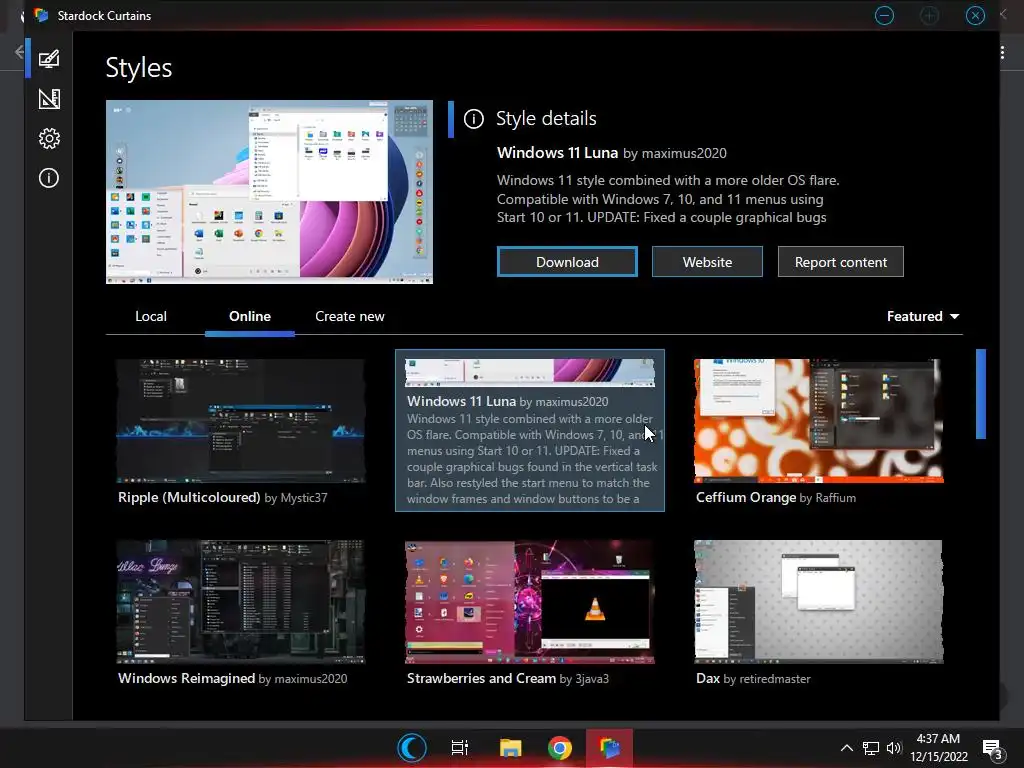Click the large Windows 11 Luna preview image
The height and width of the screenshot is (768, 1024).
pos(269,192)
